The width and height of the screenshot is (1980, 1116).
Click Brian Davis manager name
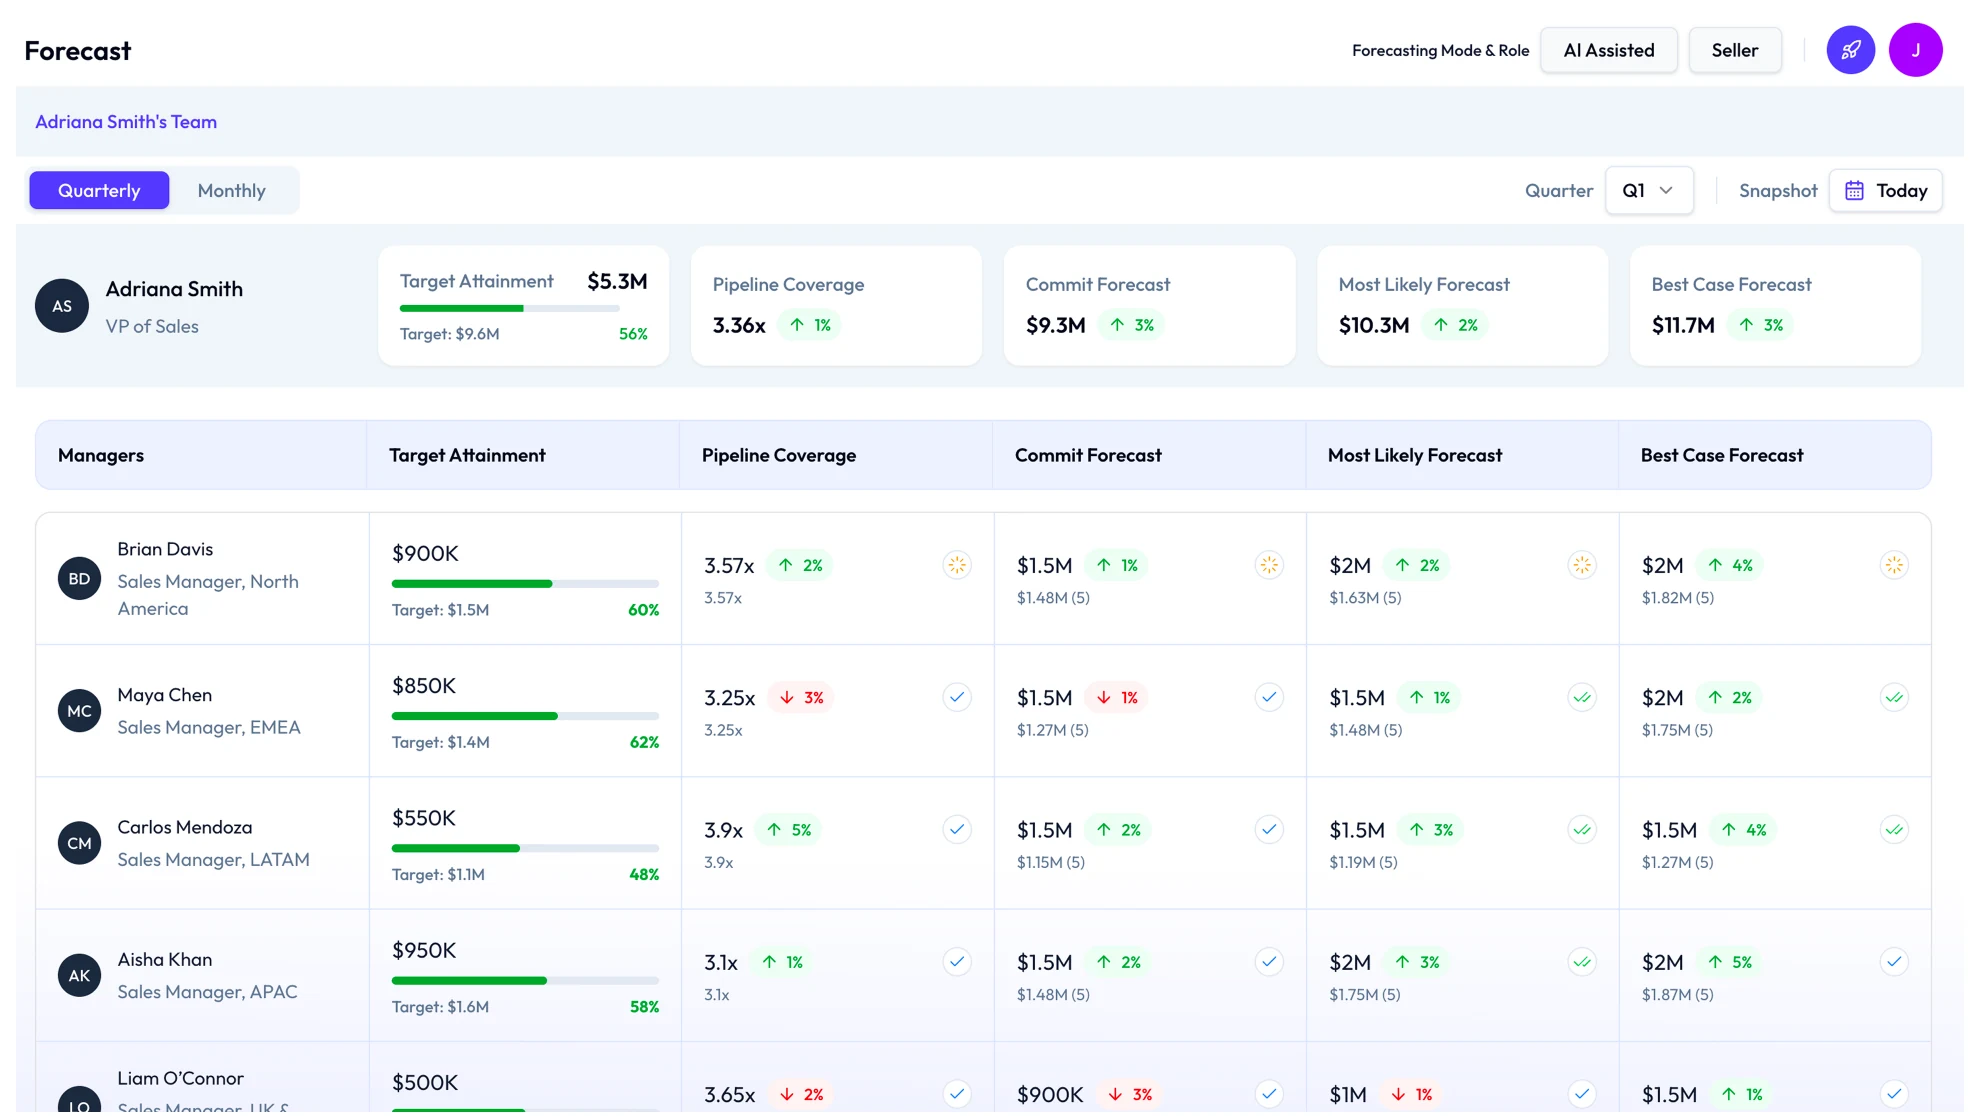pos(165,549)
